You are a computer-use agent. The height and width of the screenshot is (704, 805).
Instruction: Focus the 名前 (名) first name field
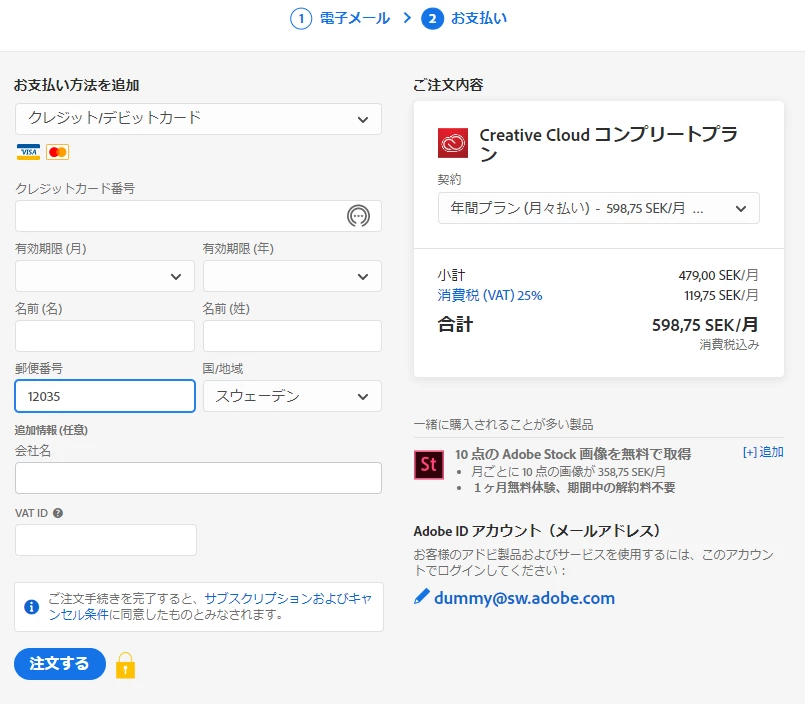(x=105, y=336)
